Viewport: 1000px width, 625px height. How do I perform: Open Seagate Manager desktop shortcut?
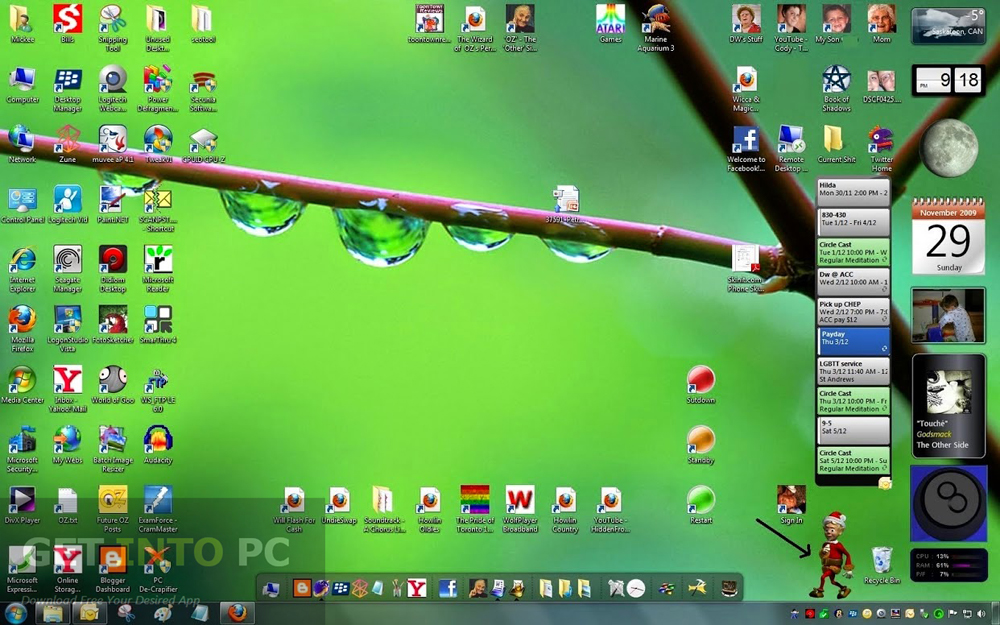point(68,269)
